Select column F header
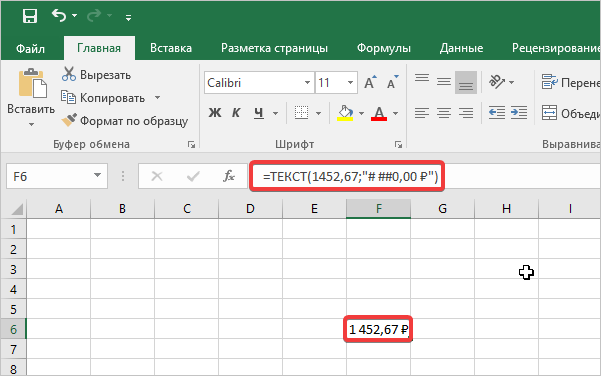Image resolution: width=601 pixels, height=376 pixels. coord(378,209)
